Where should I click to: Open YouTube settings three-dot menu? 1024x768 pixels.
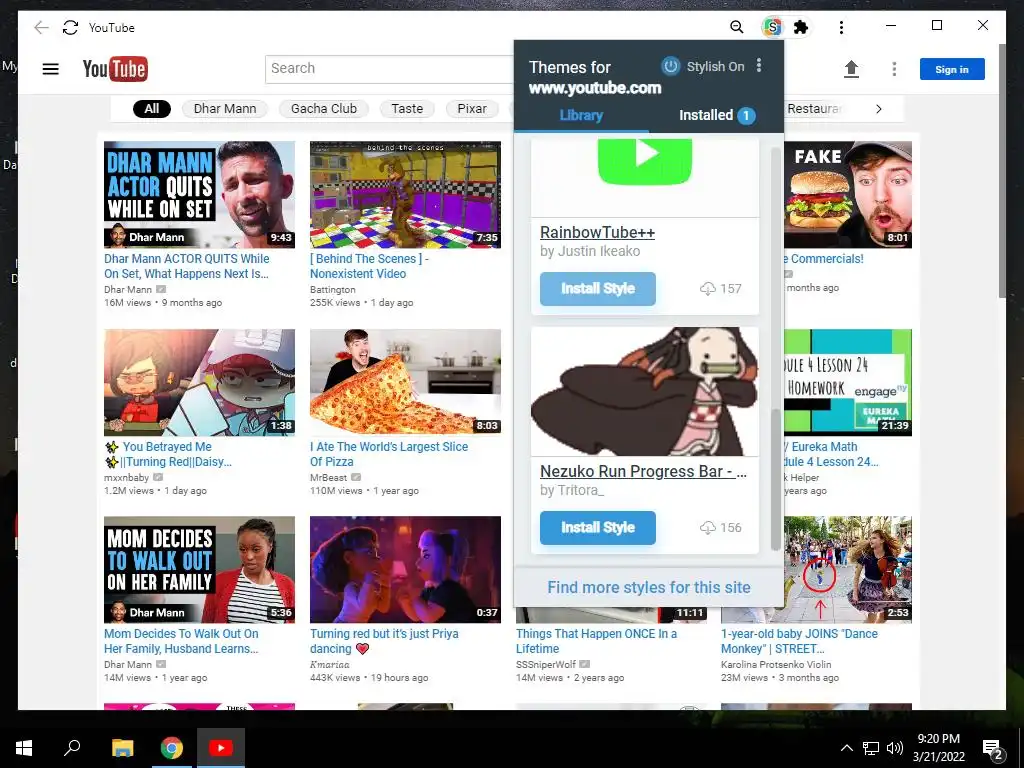(x=894, y=69)
